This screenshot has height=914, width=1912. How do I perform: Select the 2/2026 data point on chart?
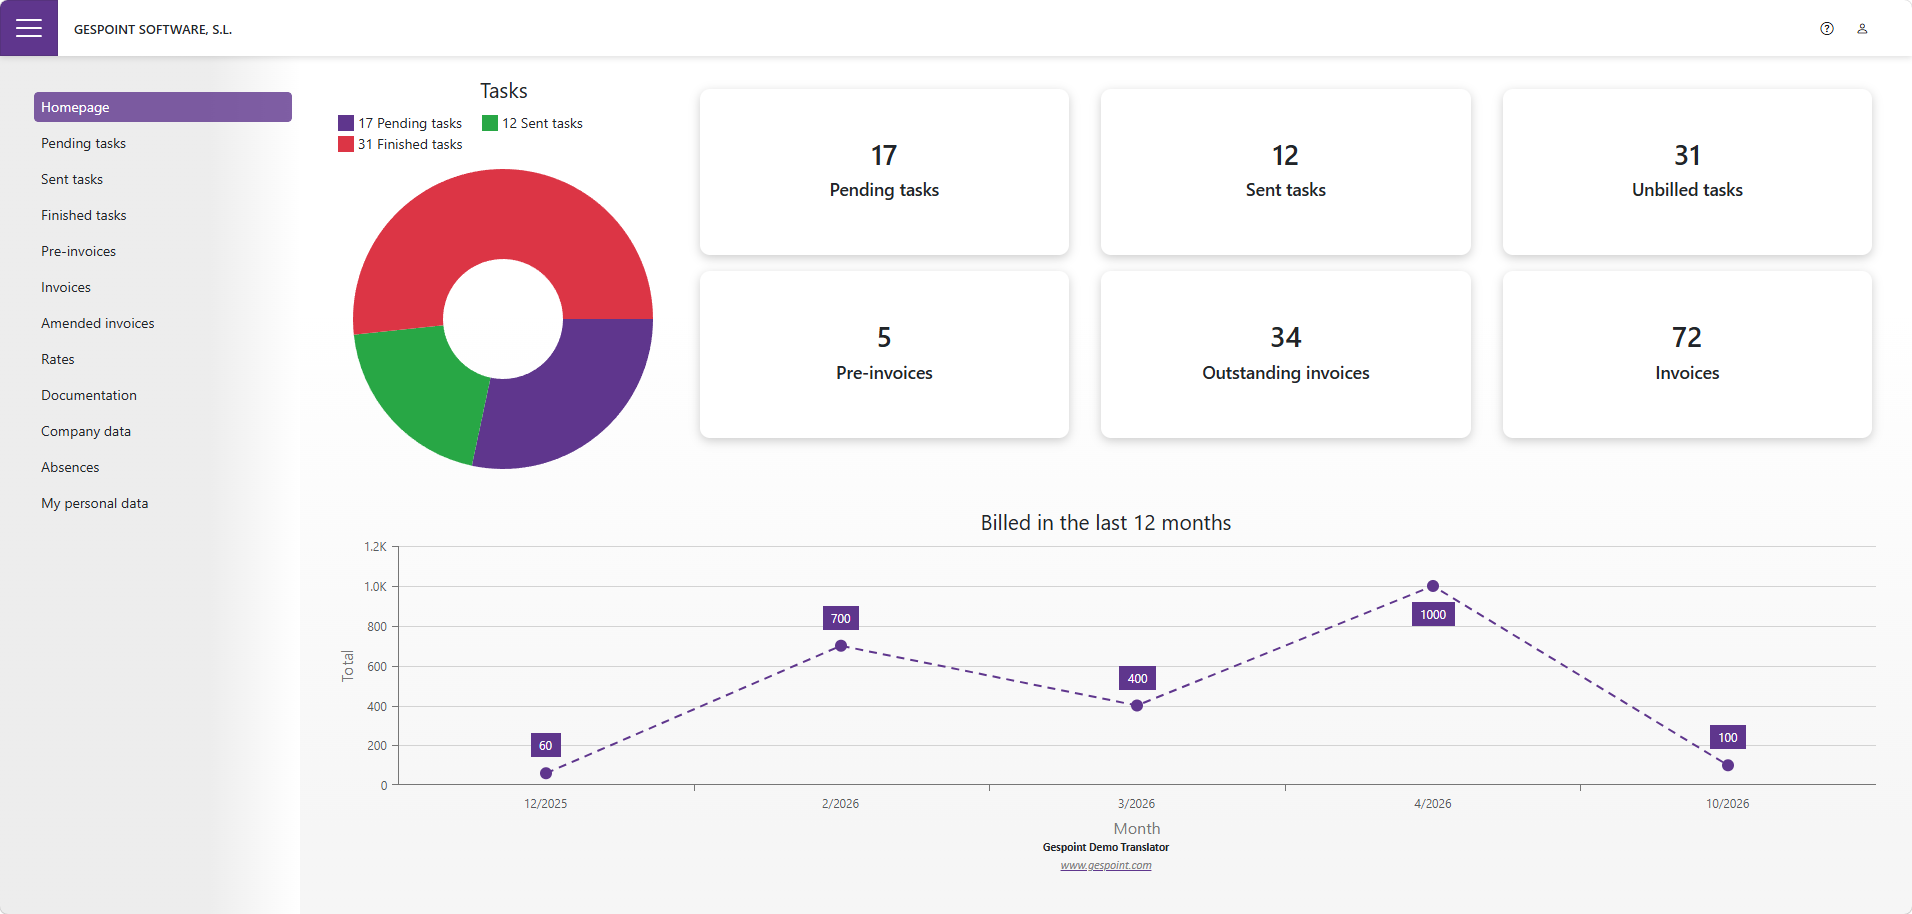point(841,646)
